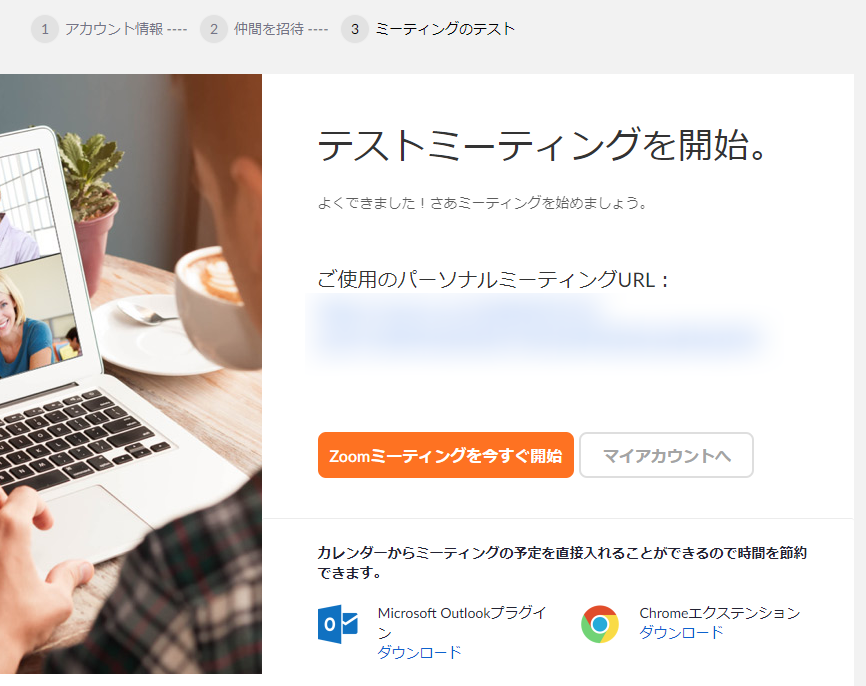Click the label ご使用のパーソナルミーティングURL
Viewport: 866px width, 686px height.
click(x=493, y=279)
